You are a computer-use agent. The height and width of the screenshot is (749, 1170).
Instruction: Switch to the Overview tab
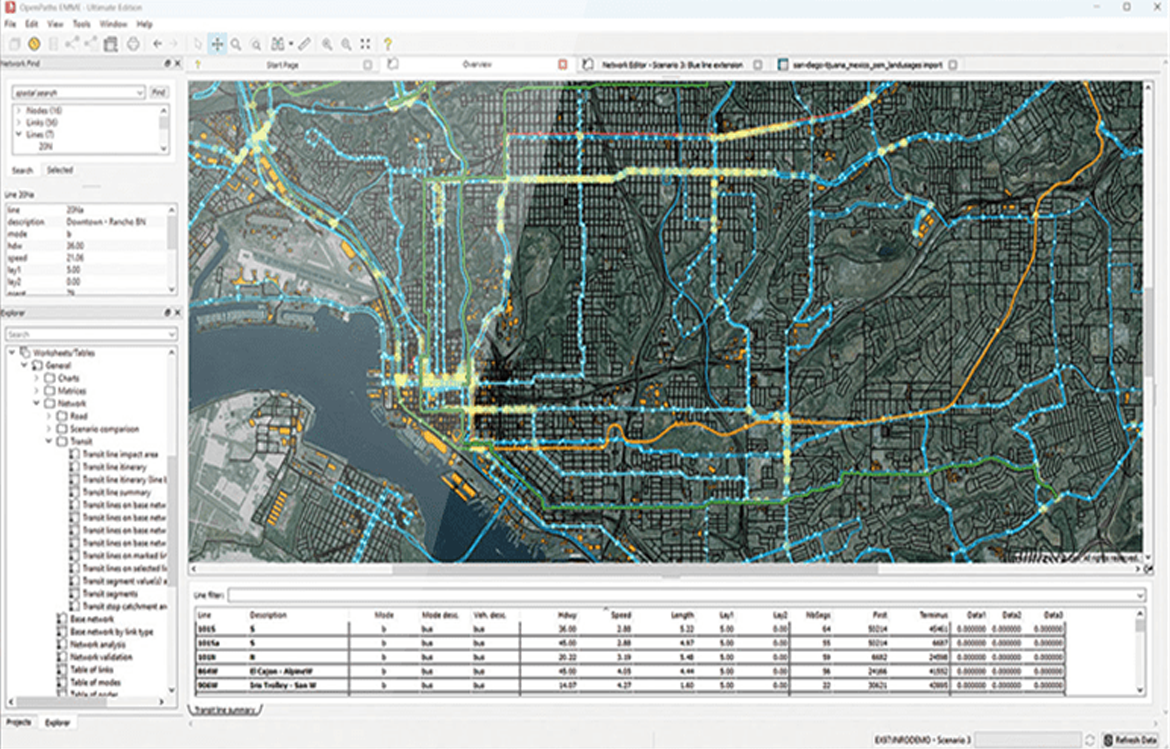pos(477,65)
